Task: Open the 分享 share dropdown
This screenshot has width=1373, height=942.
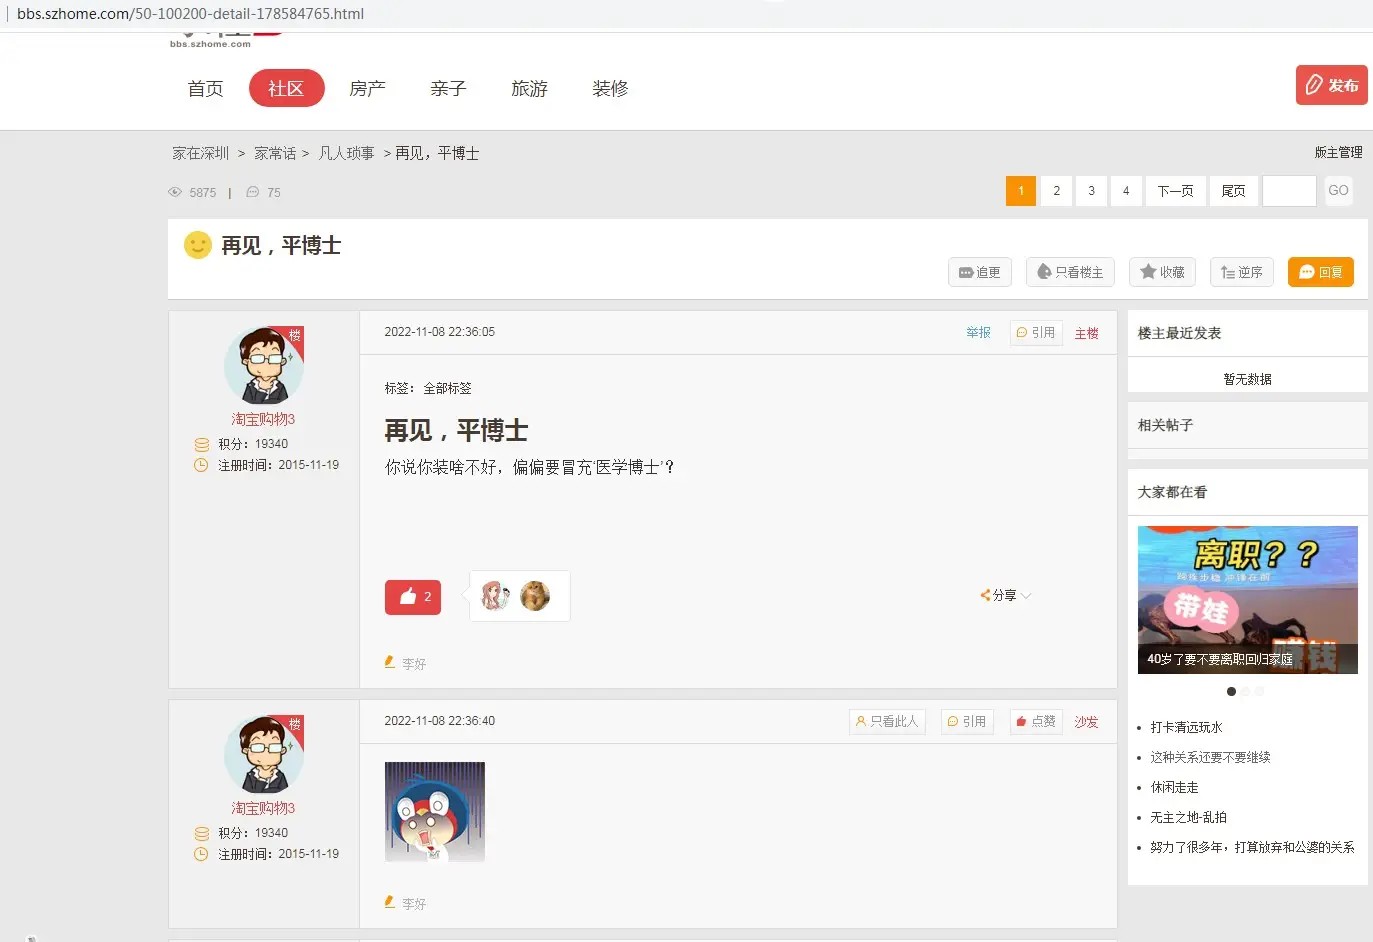Action: point(1005,595)
